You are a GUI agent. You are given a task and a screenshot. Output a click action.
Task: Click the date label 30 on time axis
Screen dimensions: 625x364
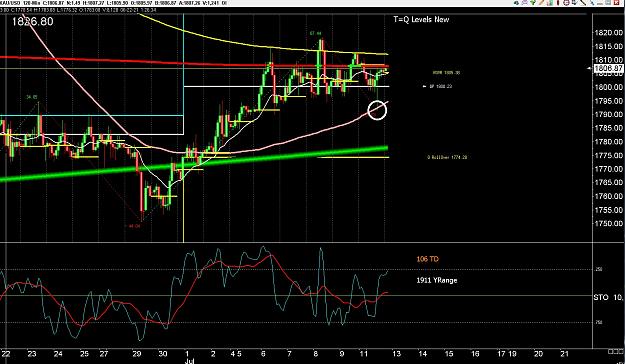[x=163, y=354]
